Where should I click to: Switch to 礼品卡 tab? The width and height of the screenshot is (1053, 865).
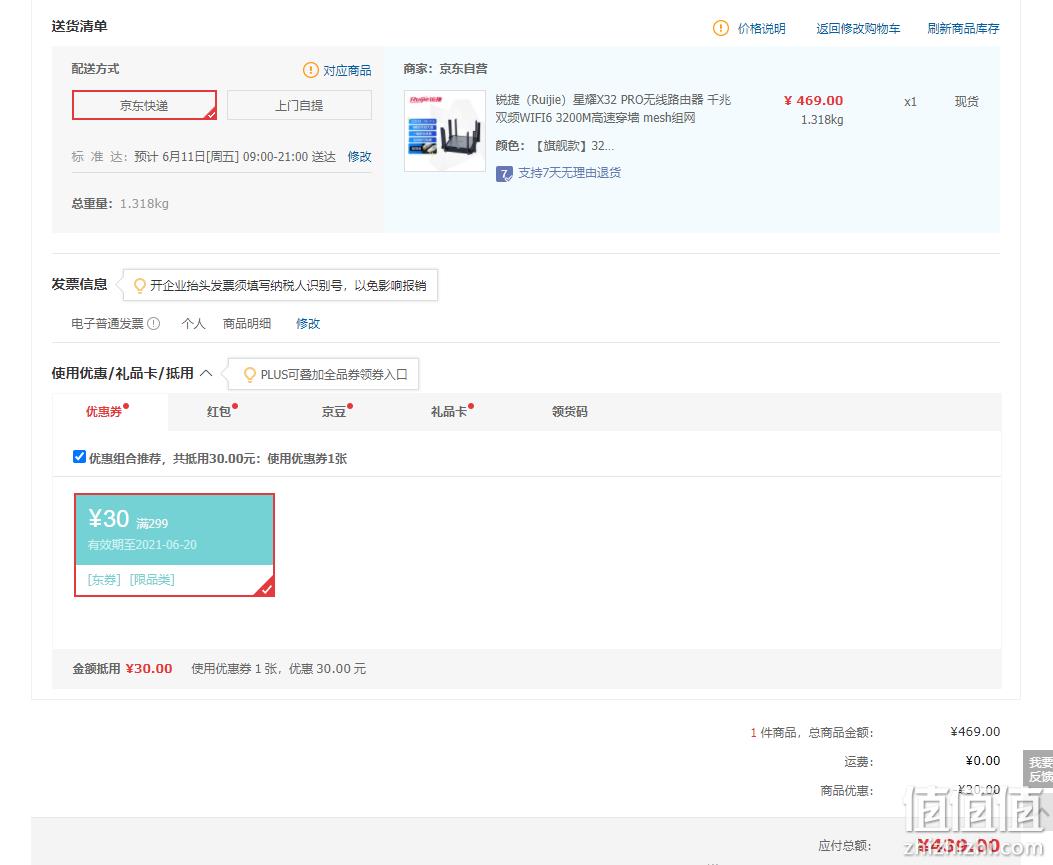tap(449, 412)
